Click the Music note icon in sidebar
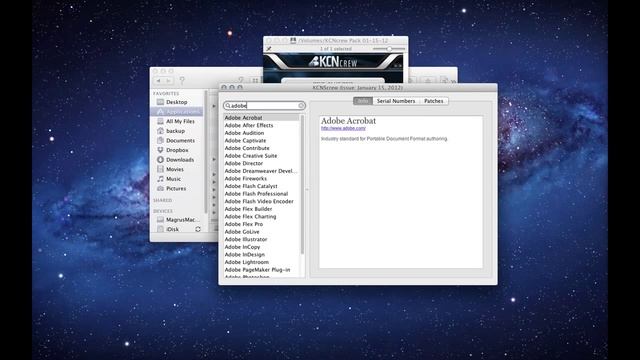 [x=160, y=179]
